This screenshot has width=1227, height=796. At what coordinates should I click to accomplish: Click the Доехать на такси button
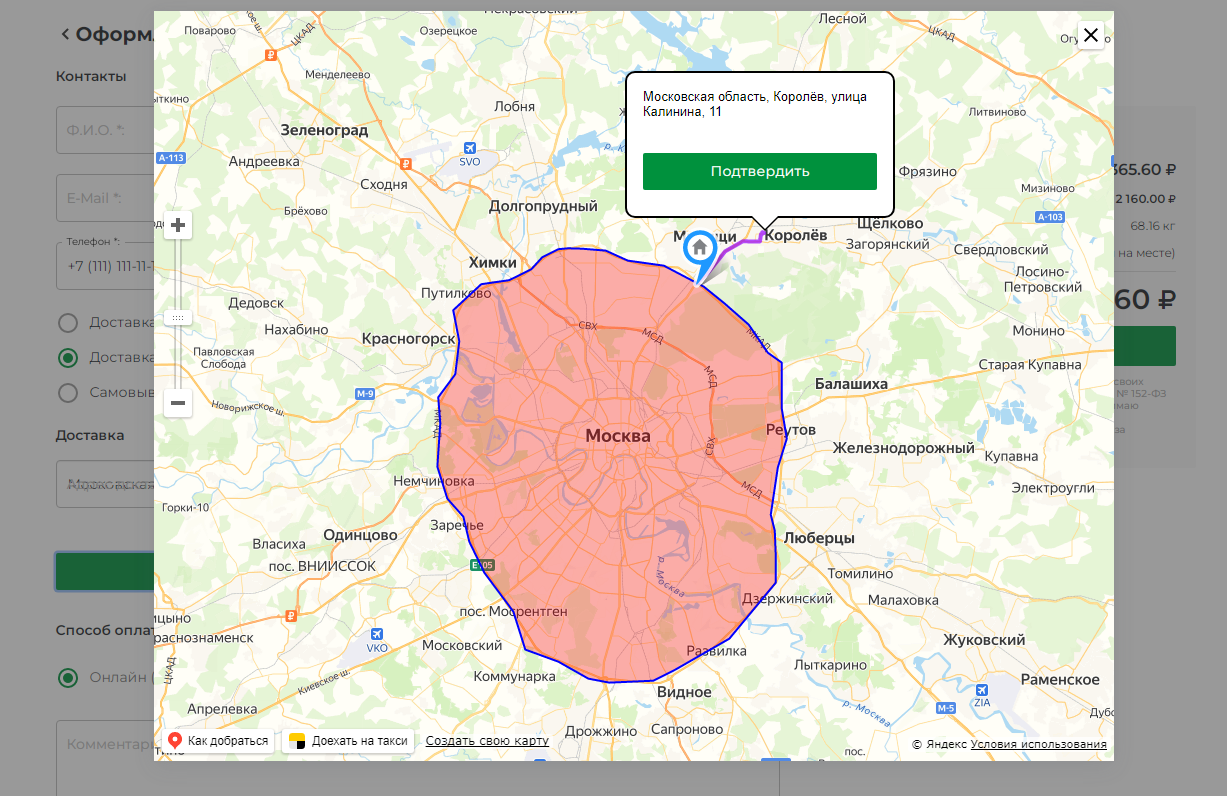pos(349,741)
